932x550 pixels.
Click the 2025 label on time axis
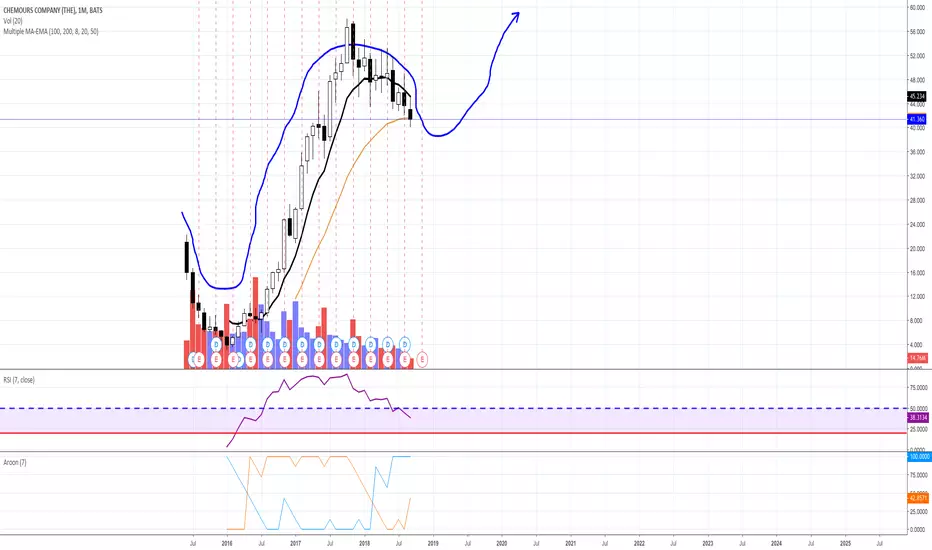pyautogui.click(x=845, y=543)
